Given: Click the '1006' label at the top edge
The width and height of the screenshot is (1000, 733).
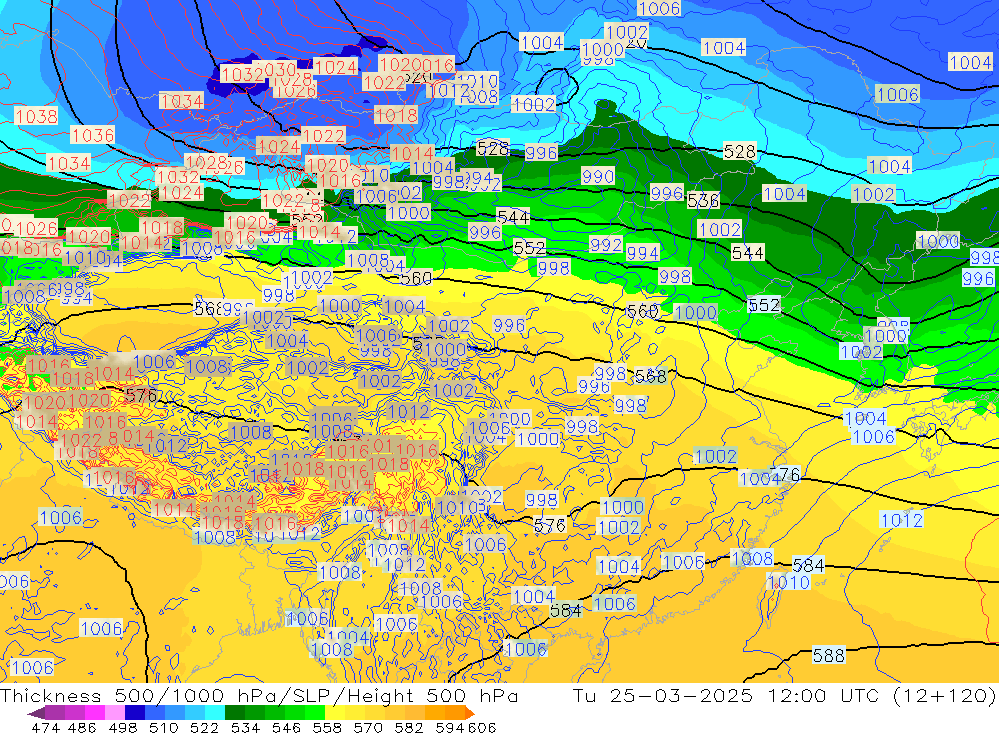Looking at the screenshot, I should point(659,8).
